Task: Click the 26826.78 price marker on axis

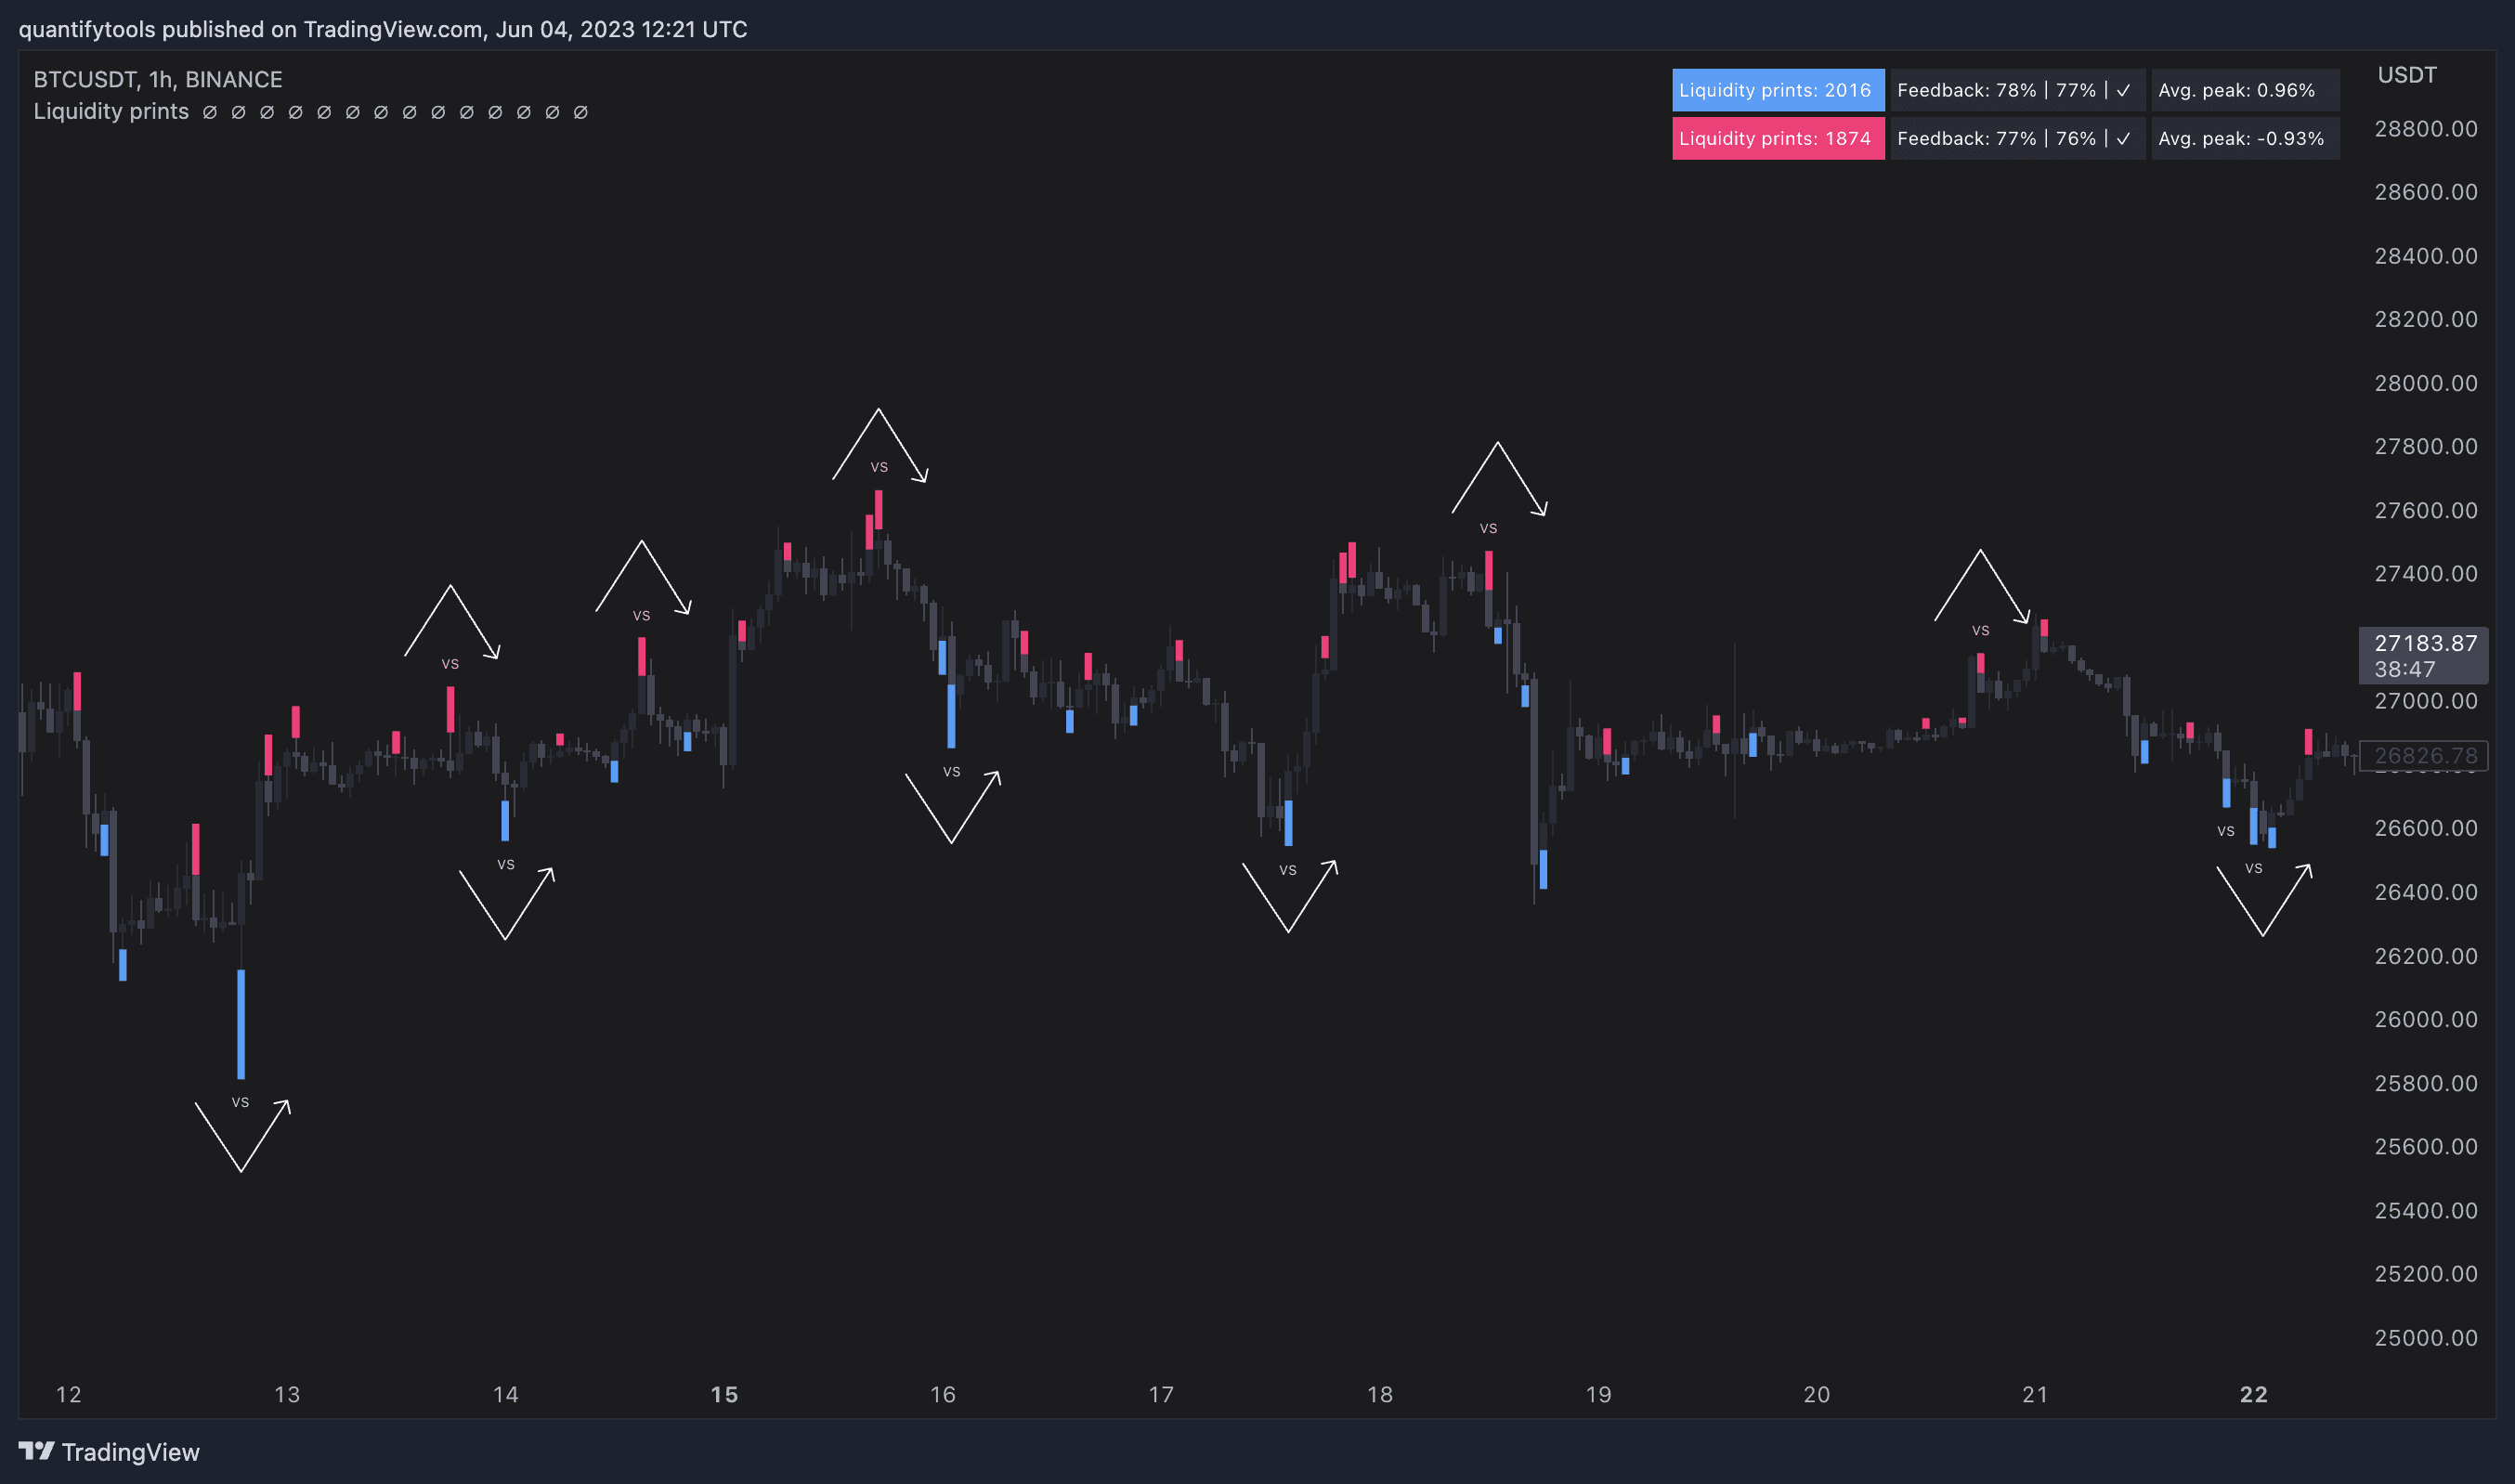Action: (x=2425, y=755)
